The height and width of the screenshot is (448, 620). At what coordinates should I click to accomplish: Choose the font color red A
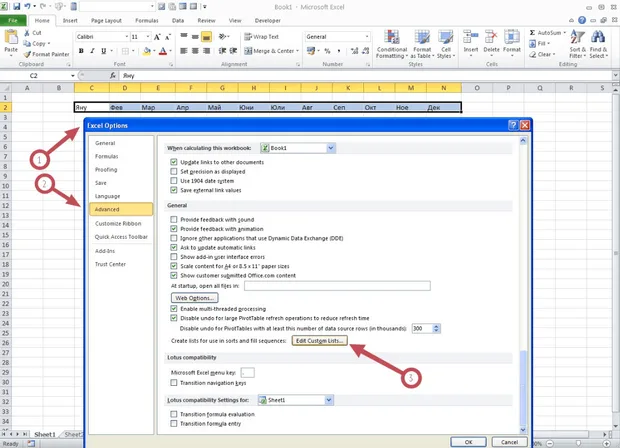(163, 51)
